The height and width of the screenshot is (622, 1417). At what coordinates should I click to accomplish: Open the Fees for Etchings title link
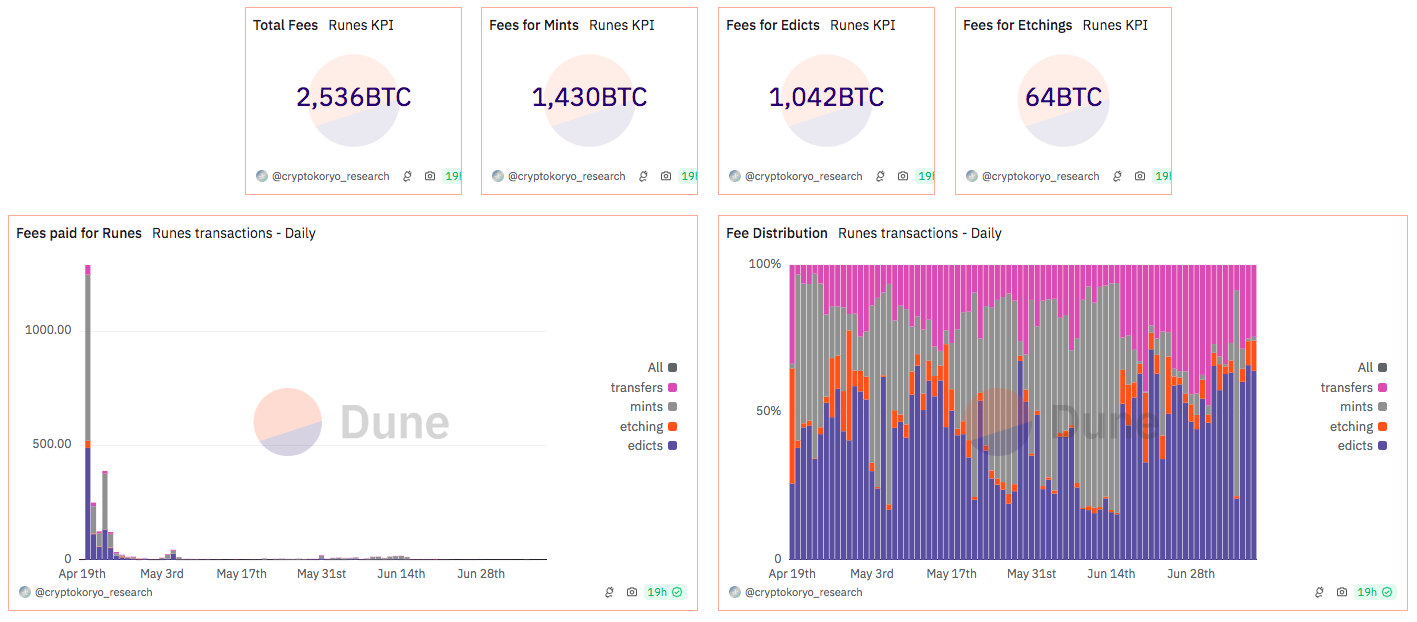click(x=1018, y=25)
